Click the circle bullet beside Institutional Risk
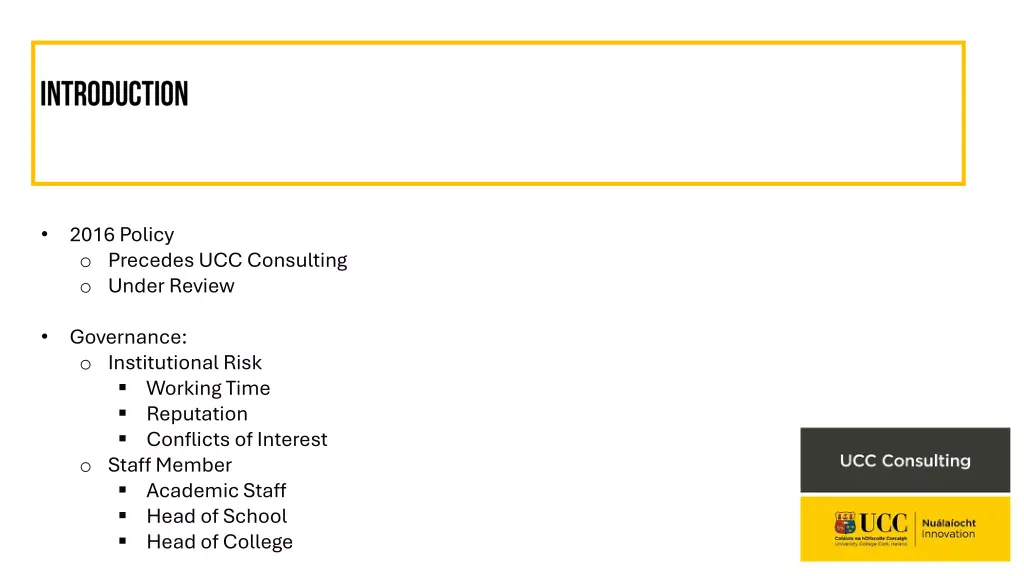This screenshot has width=1024, height=576. click(x=86, y=364)
